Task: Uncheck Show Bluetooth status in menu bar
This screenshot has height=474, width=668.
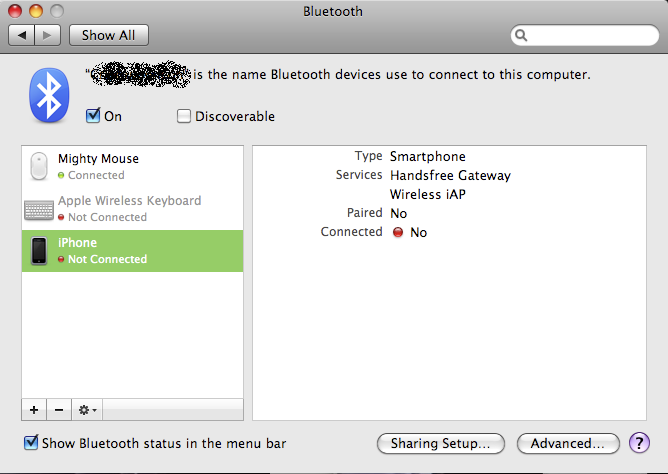Action: pyautogui.click(x=31, y=442)
